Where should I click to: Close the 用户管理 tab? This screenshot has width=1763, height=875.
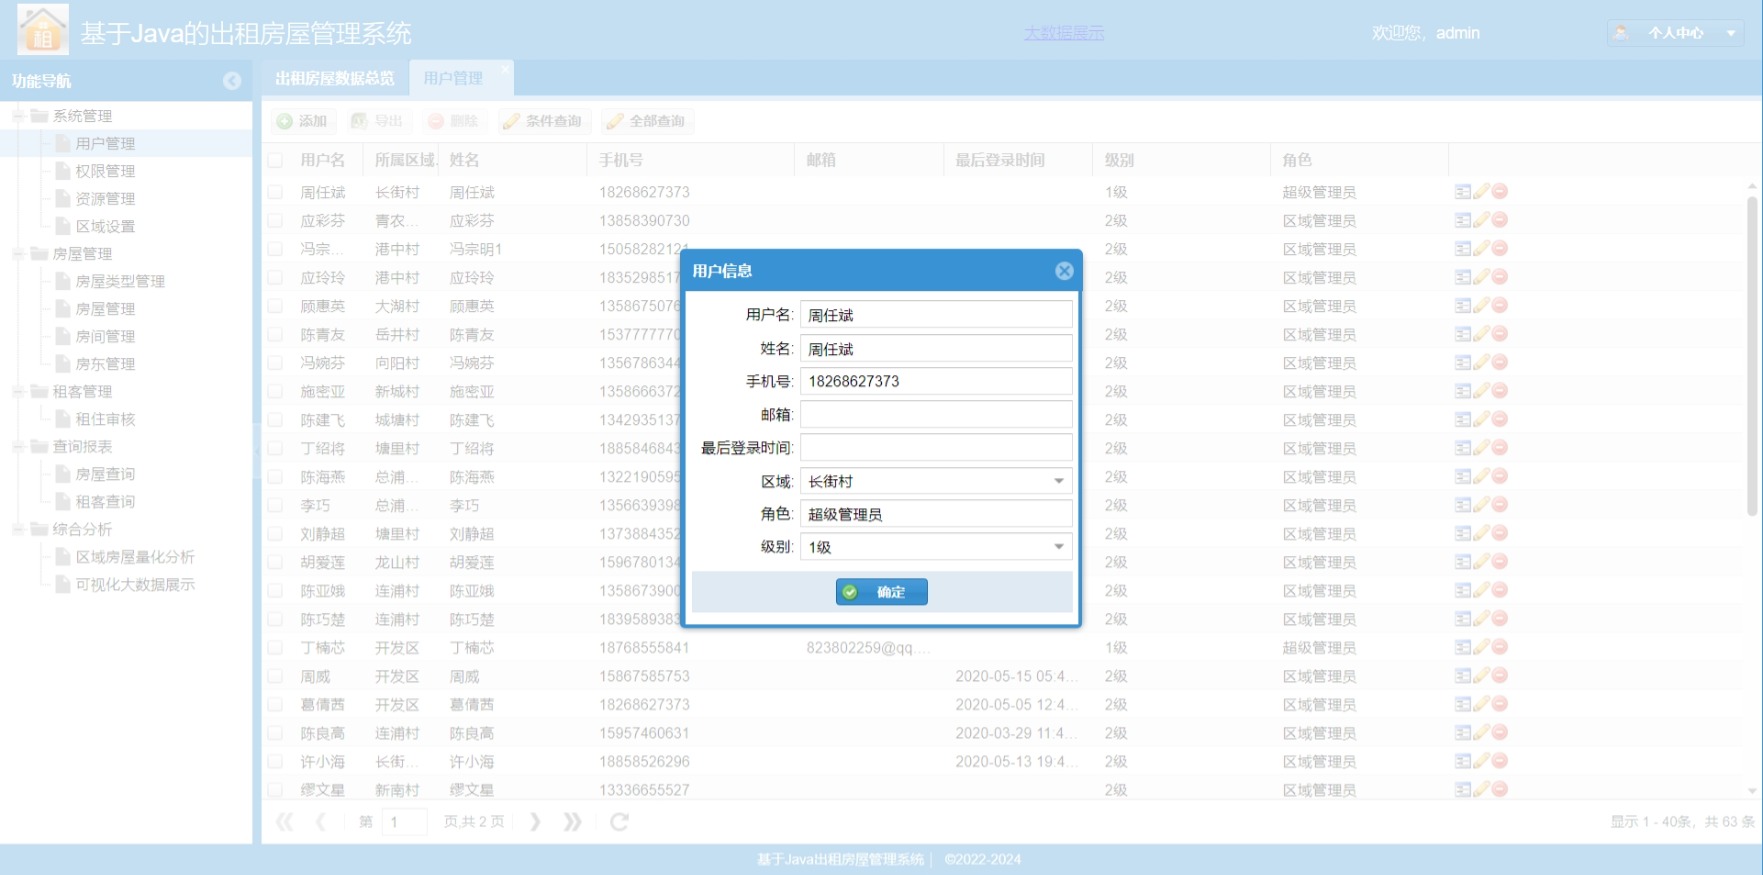pyautogui.click(x=504, y=69)
